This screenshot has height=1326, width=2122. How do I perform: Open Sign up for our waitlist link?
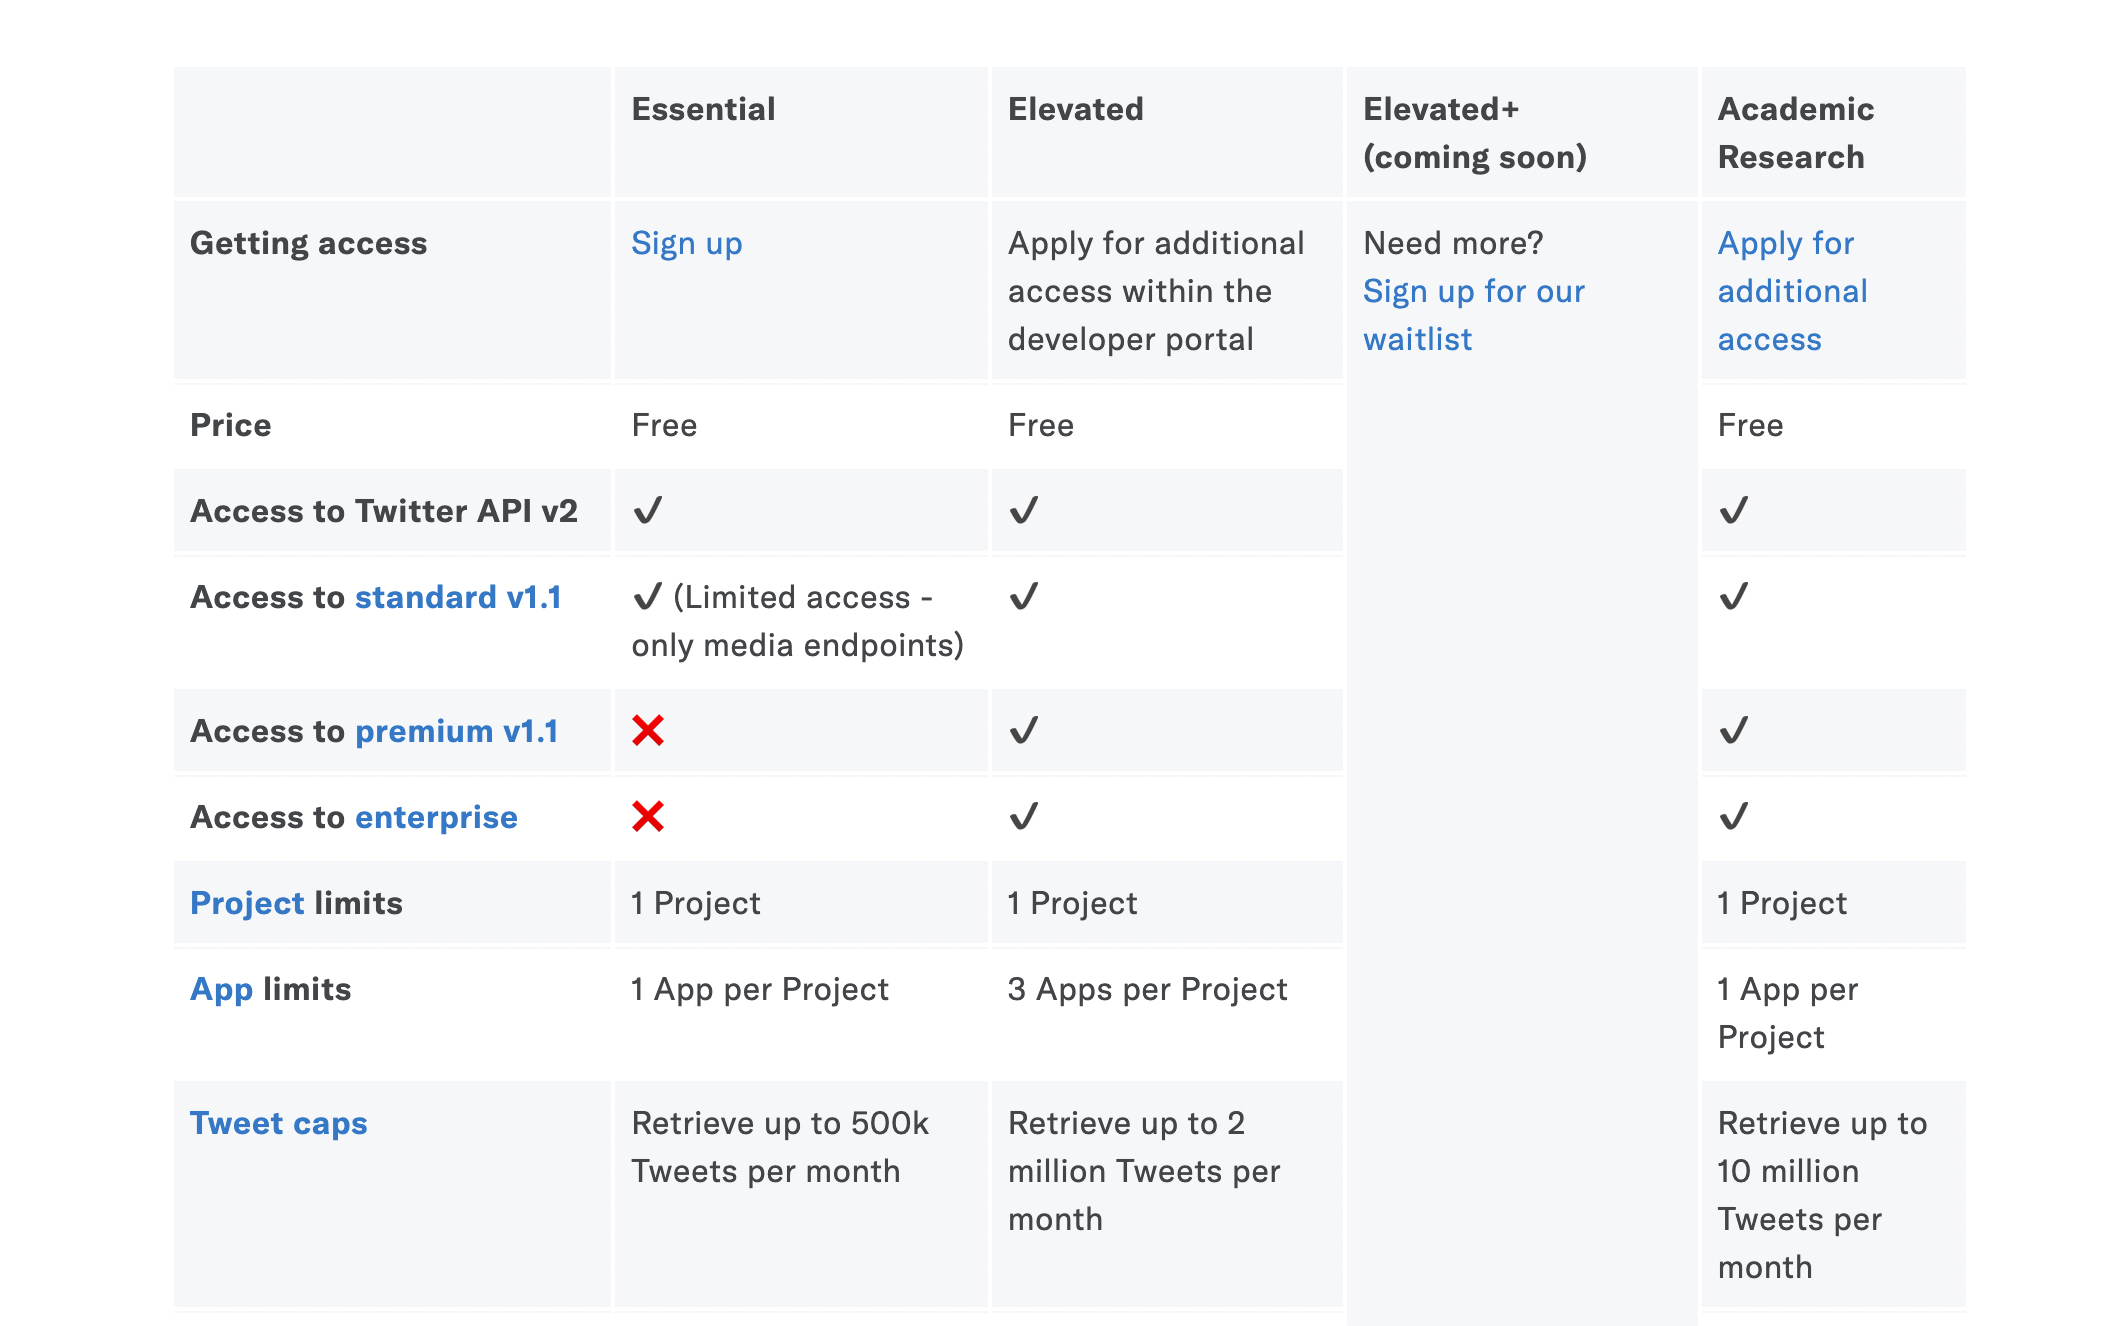(1474, 315)
